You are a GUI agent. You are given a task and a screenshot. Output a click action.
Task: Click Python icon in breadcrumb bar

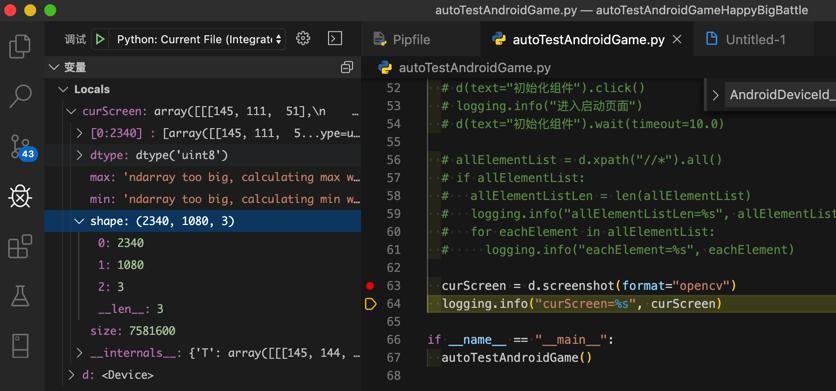pyautogui.click(x=385, y=68)
